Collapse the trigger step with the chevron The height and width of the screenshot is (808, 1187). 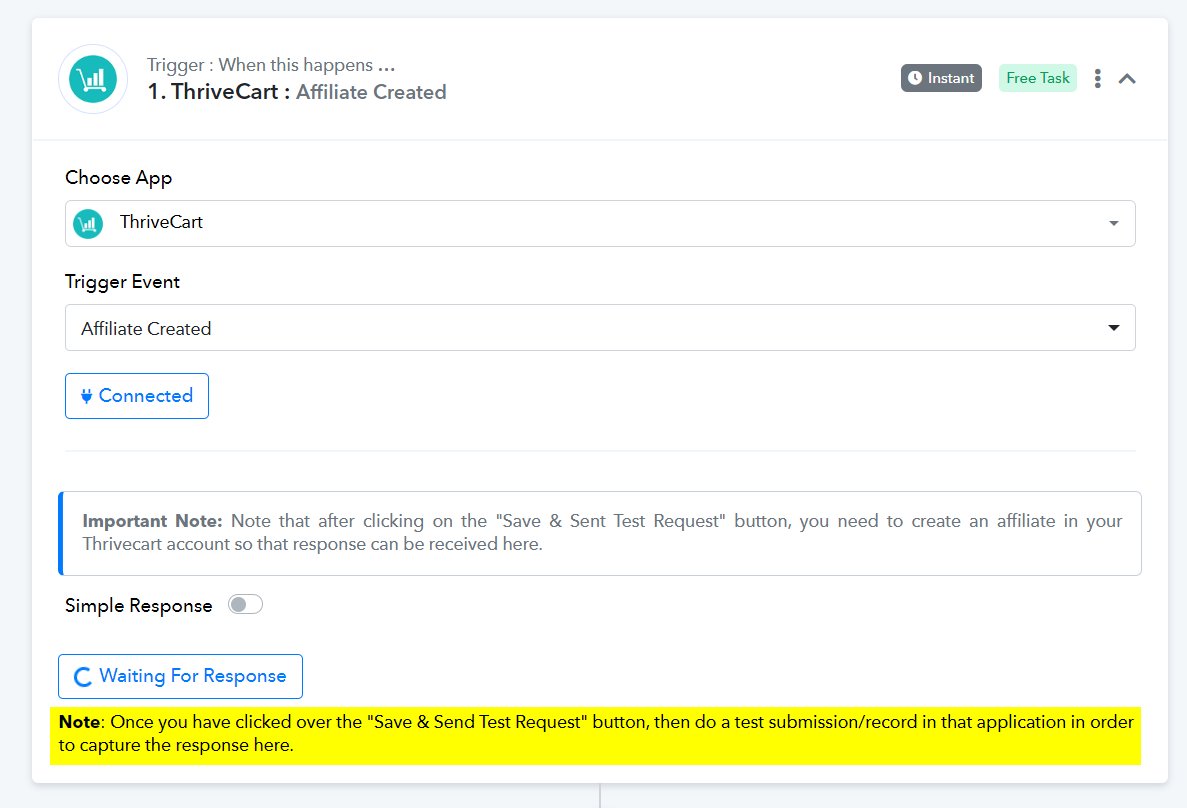tap(1127, 79)
